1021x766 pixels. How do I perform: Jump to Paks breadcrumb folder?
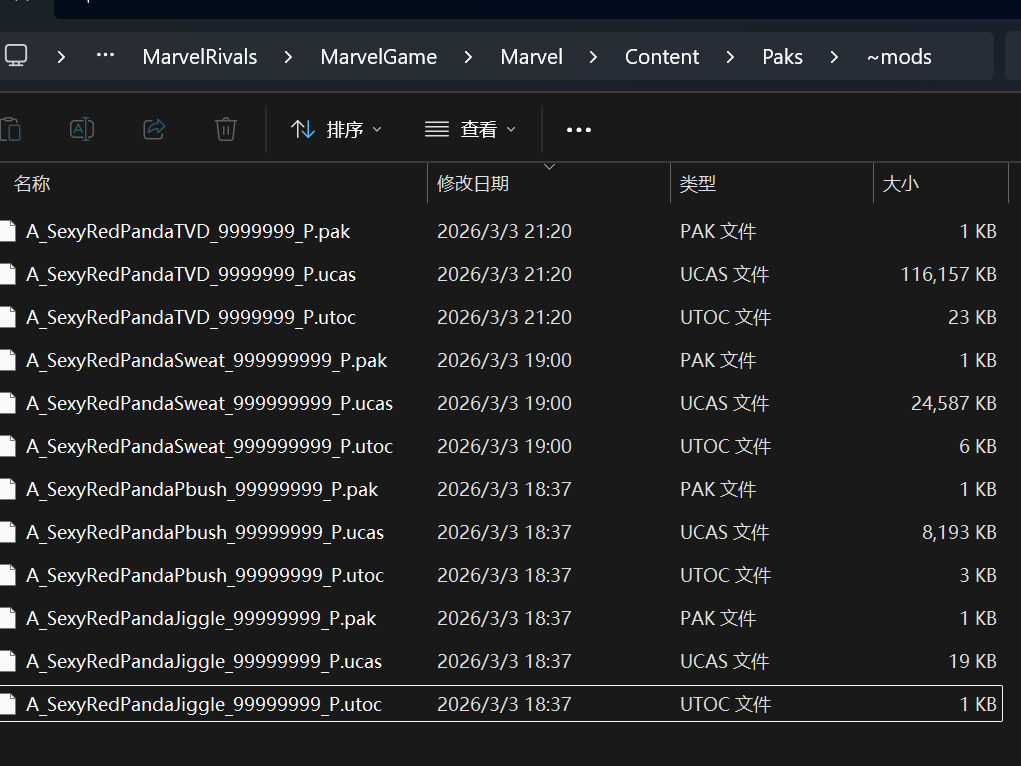782,57
